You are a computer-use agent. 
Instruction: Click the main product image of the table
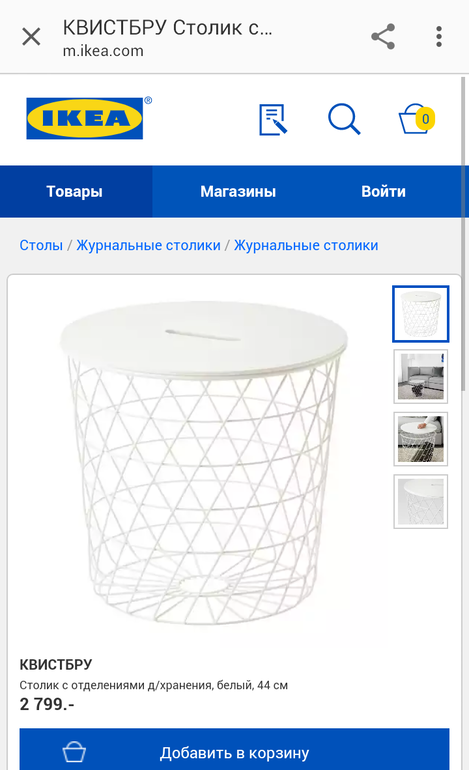[203, 462]
